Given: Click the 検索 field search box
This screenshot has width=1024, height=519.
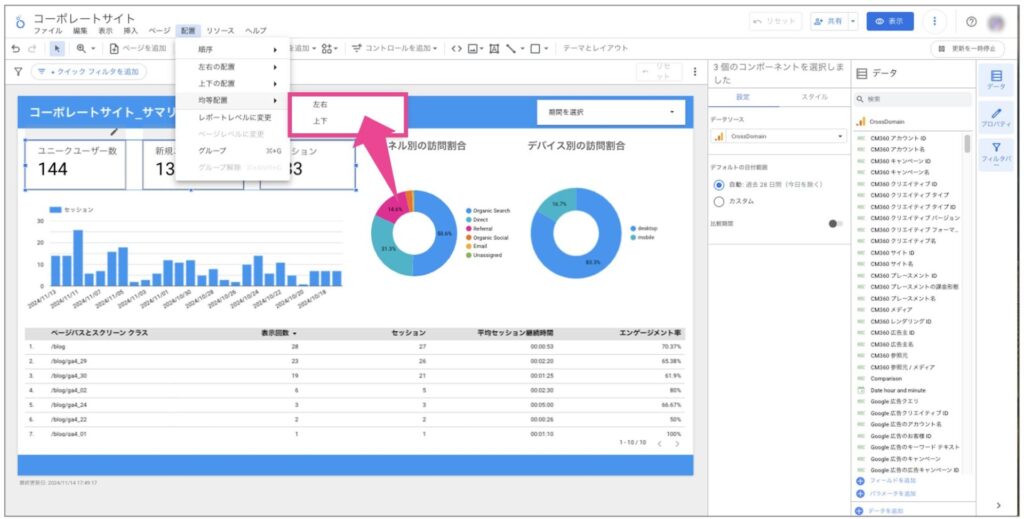Looking at the screenshot, I should (913, 99).
